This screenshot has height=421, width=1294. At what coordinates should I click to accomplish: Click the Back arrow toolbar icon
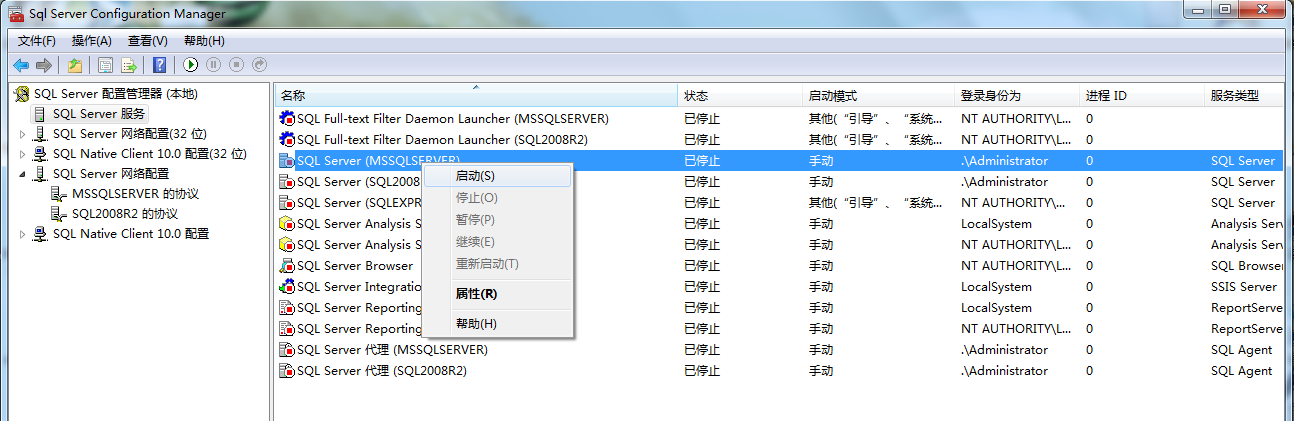click(x=20, y=65)
